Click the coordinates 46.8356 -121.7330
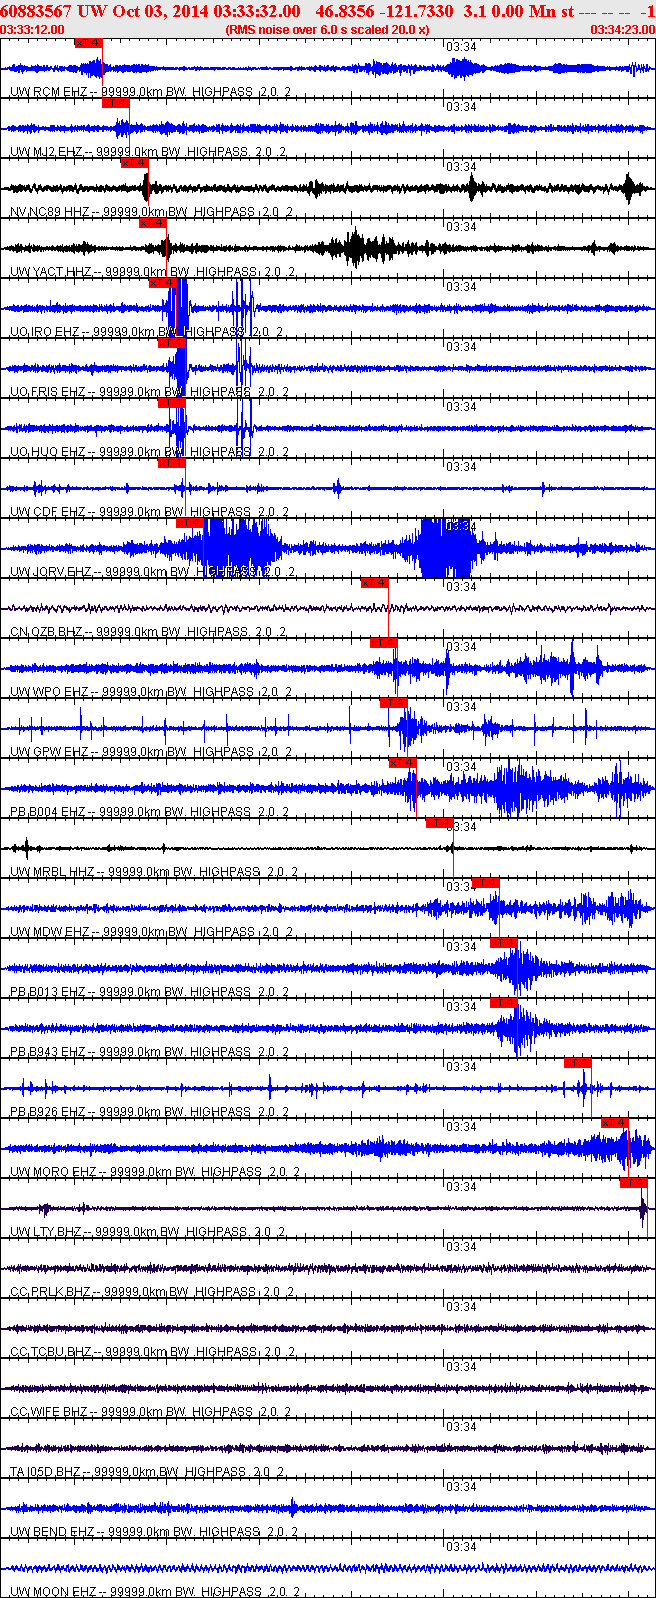Viewport: 656px width, 1598px height. click(384, 11)
